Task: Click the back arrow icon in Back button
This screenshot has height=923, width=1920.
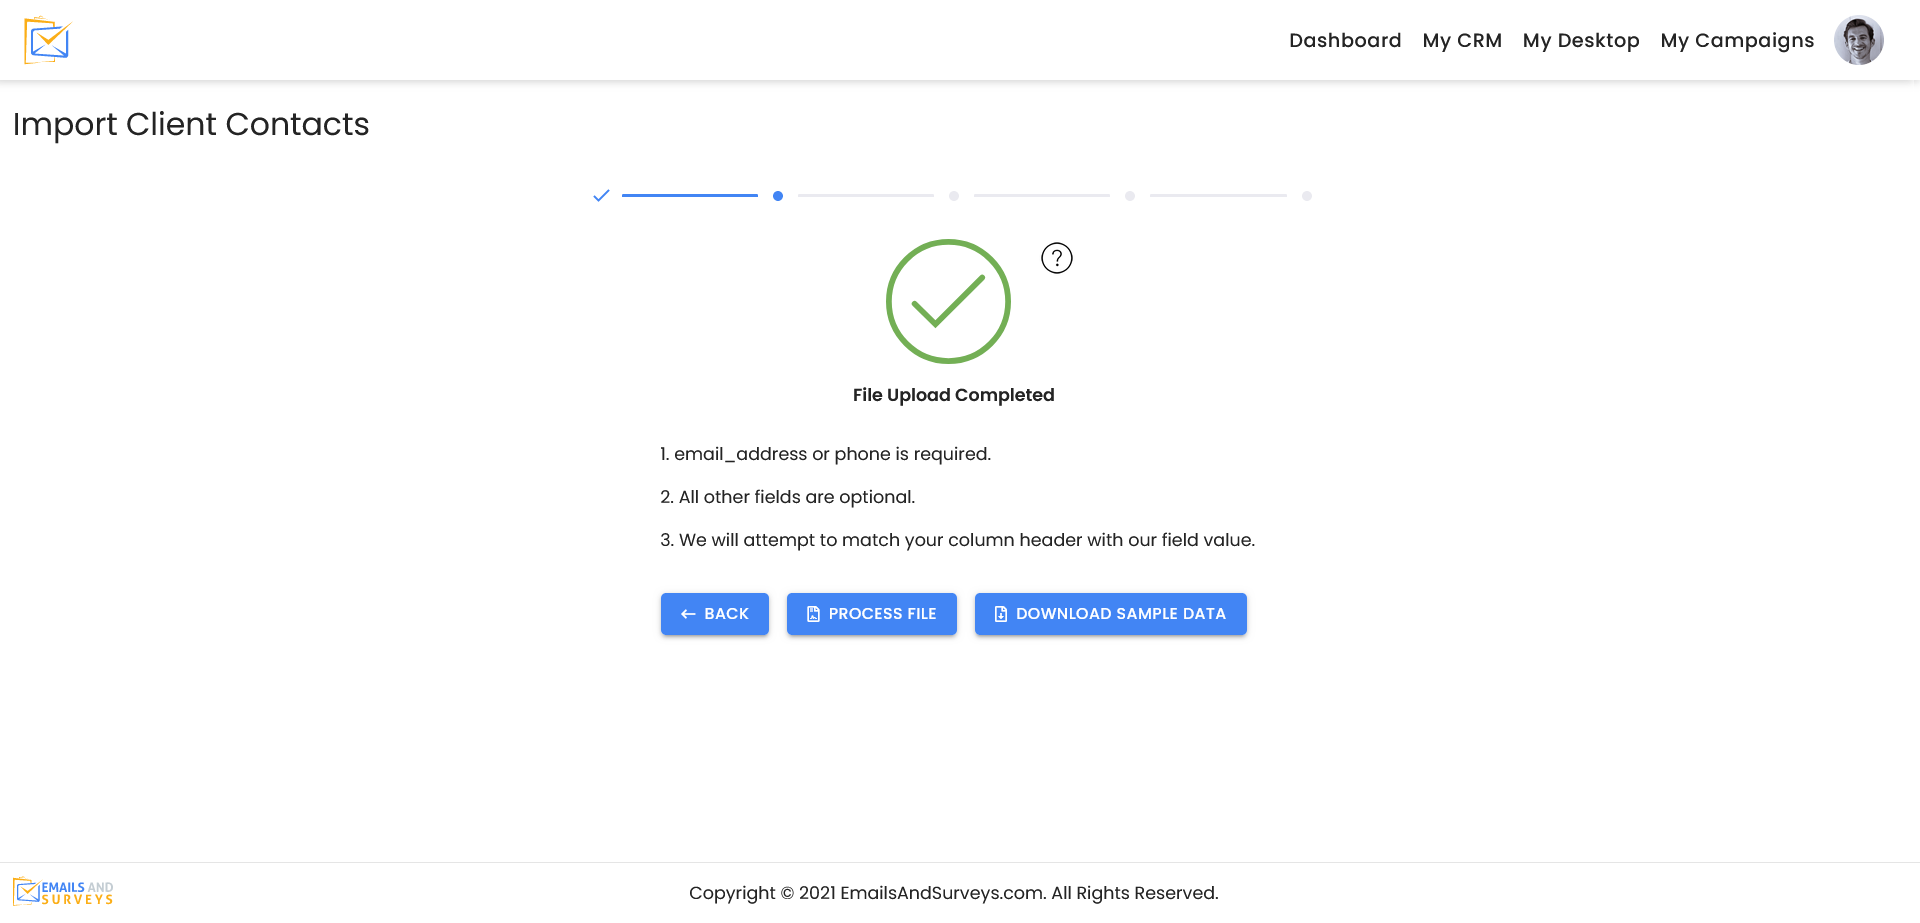Action: coord(686,613)
